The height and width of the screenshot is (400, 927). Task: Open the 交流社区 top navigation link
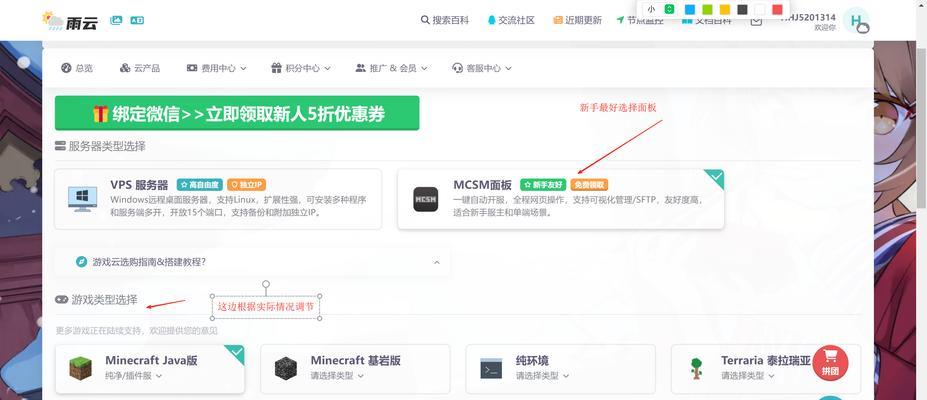click(511, 20)
